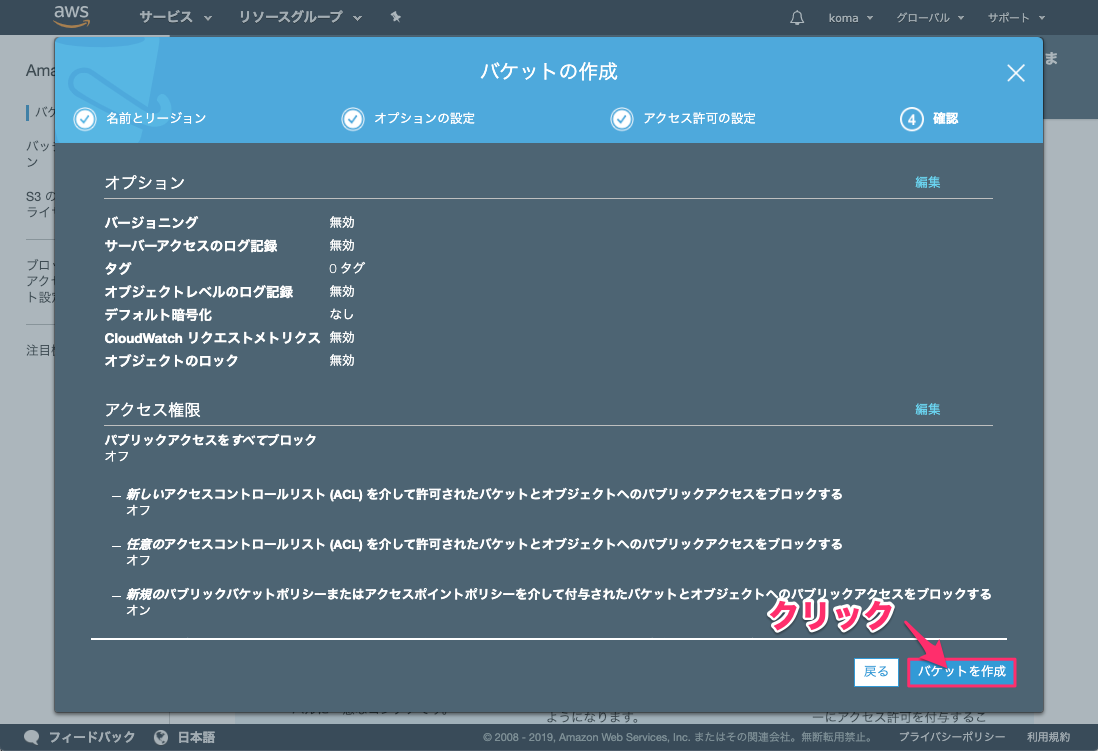This screenshot has width=1098, height=751.
Task: Open the notifications bell icon
Action: pos(797,18)
